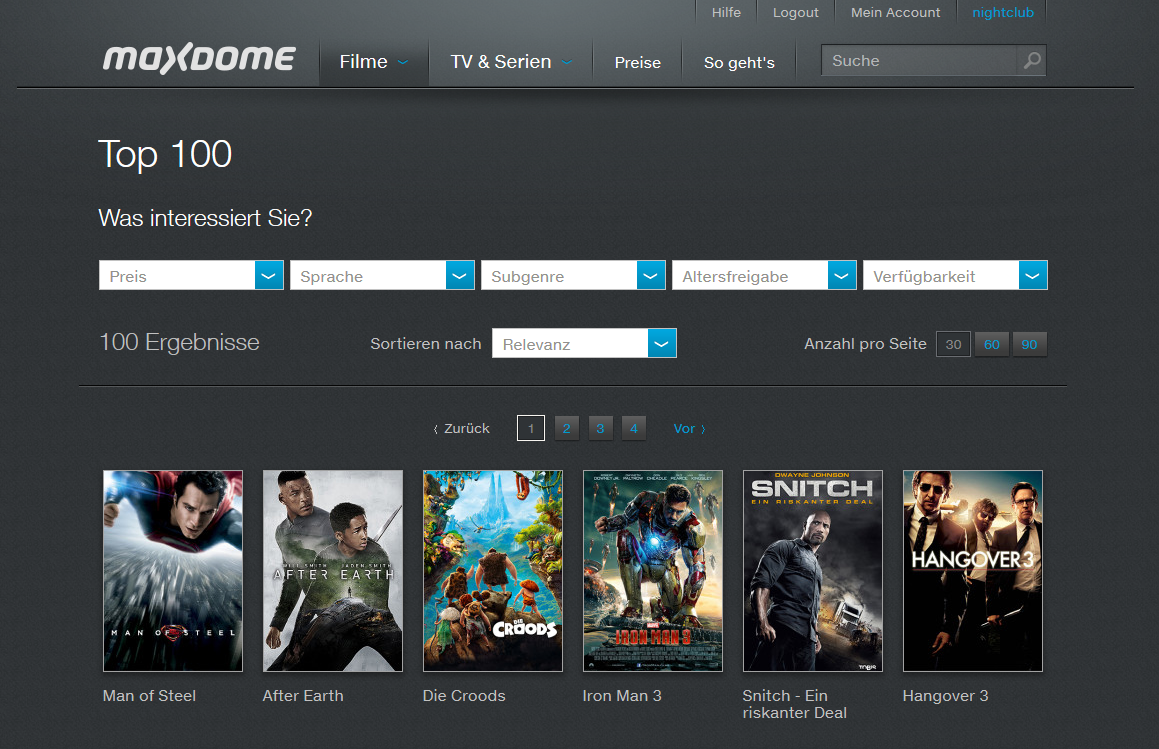Open the Man of Steel poster
The width and height of the screenshot is (1159, 749).
coord(173,571)
